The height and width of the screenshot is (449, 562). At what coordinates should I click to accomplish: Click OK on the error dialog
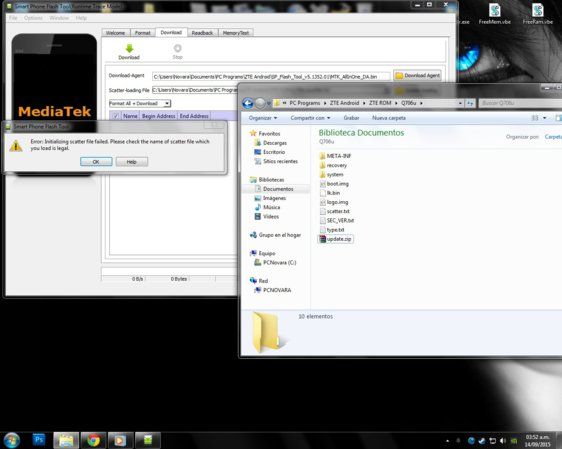click(96, 162)
